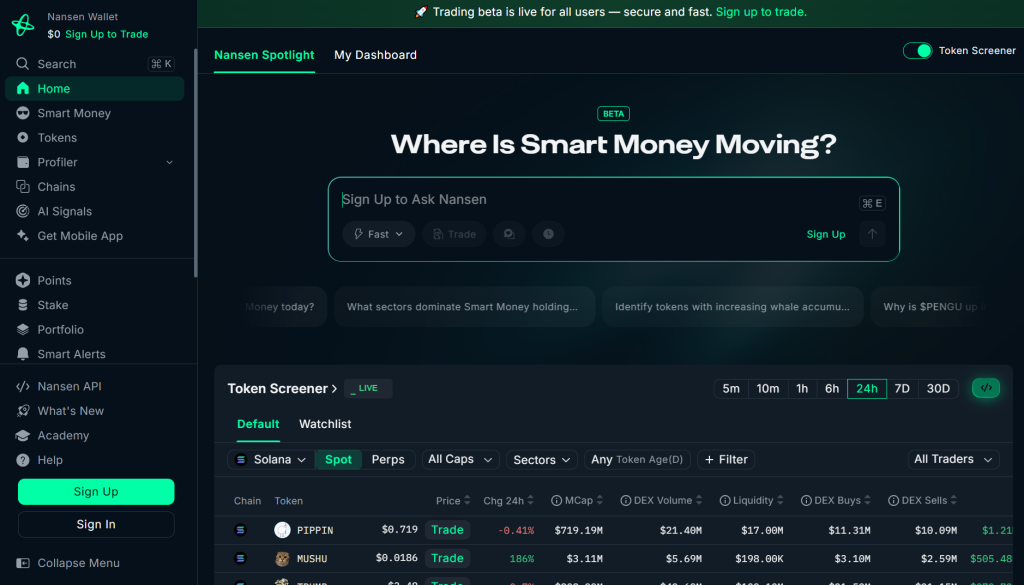
Task: Click the Smart Alerts bell icon
Action: pyautogui.click(x=22, y=354)
